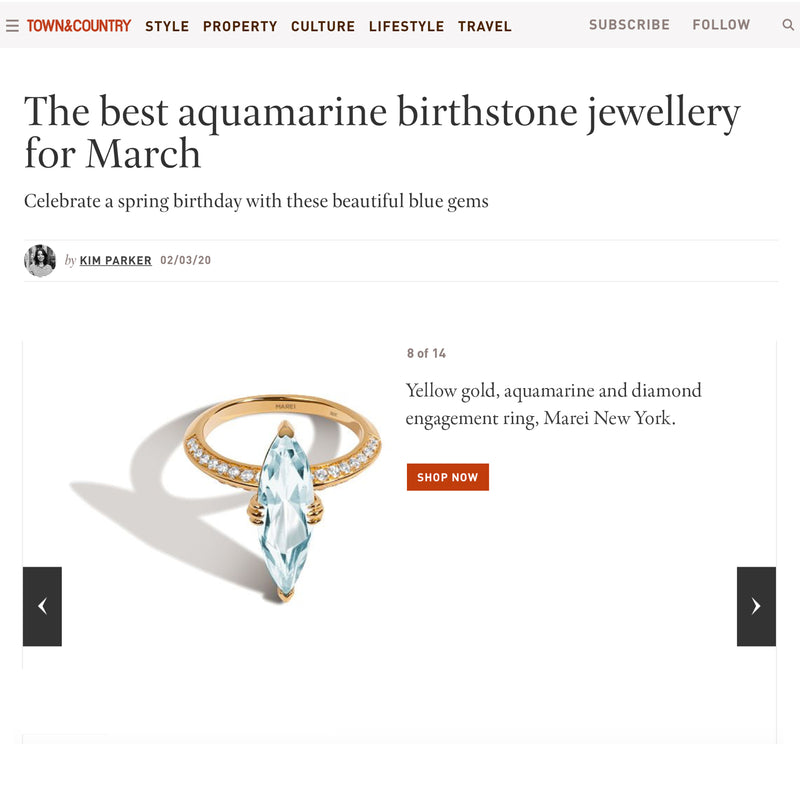This screenshot has height=801, width=800.
Task: Select the Culture menu item
Action: (323, 26)
